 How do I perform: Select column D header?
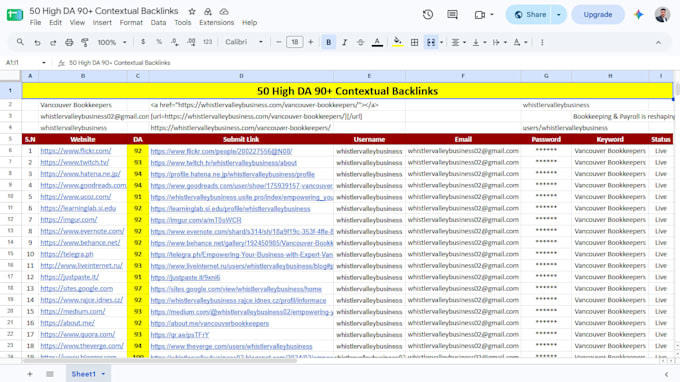[x=241, y=76]
